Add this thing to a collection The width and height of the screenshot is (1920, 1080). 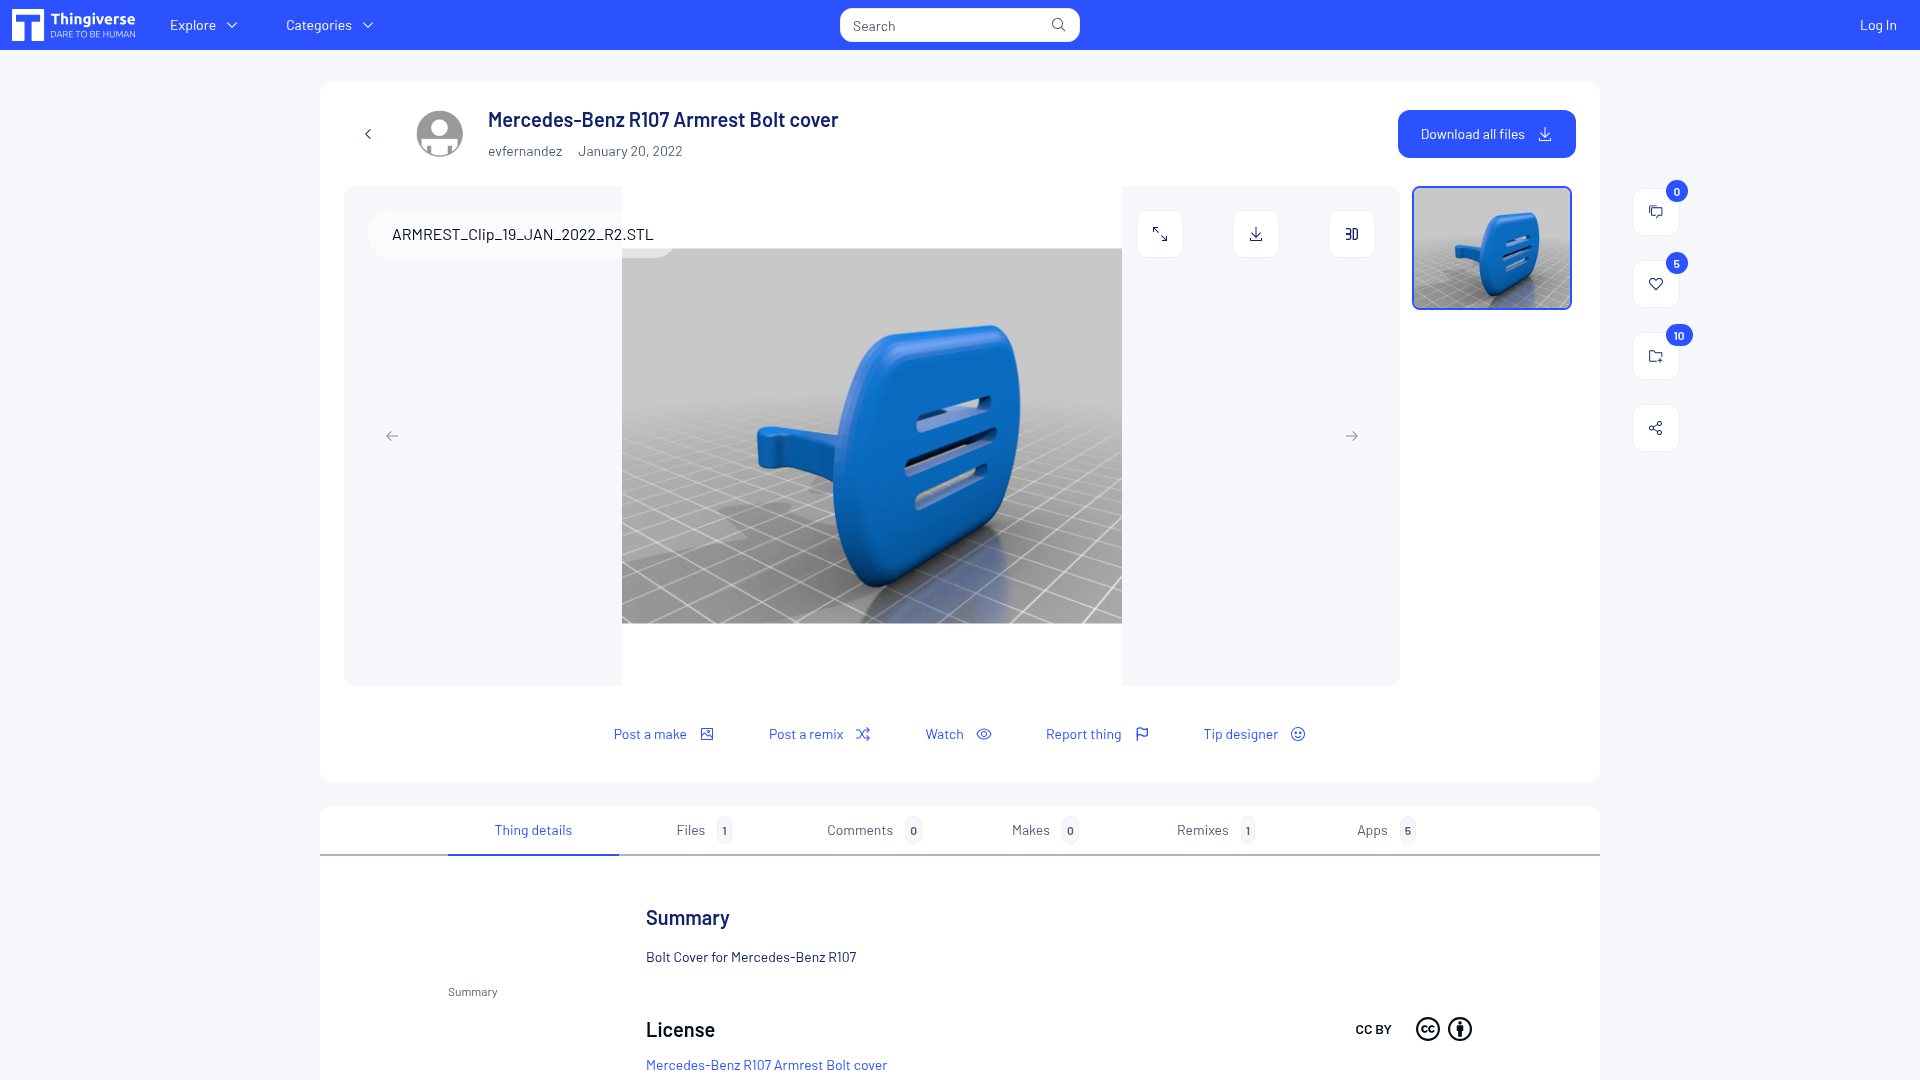pyautogui.click(x=1656, y=356)
